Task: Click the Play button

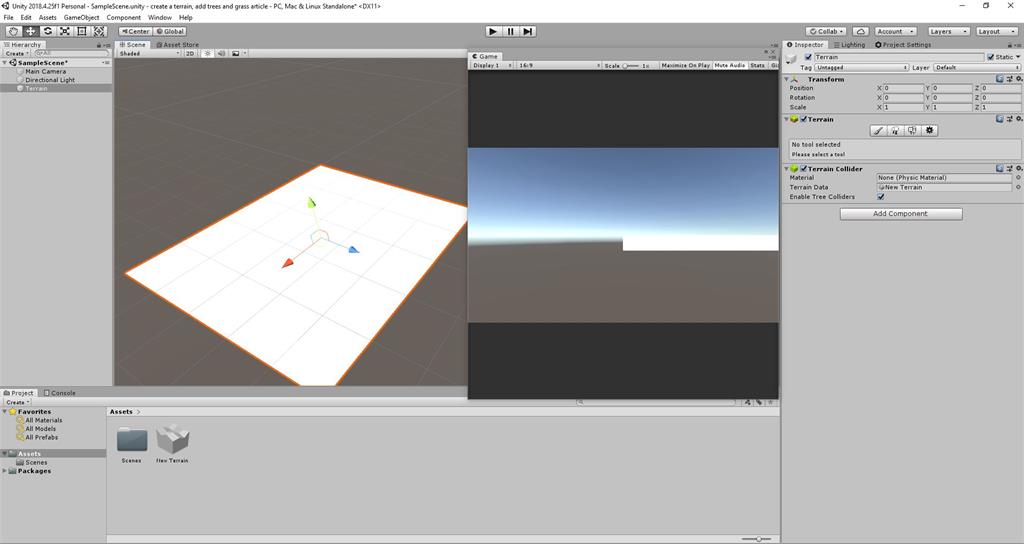Action: tap(494, 31)
